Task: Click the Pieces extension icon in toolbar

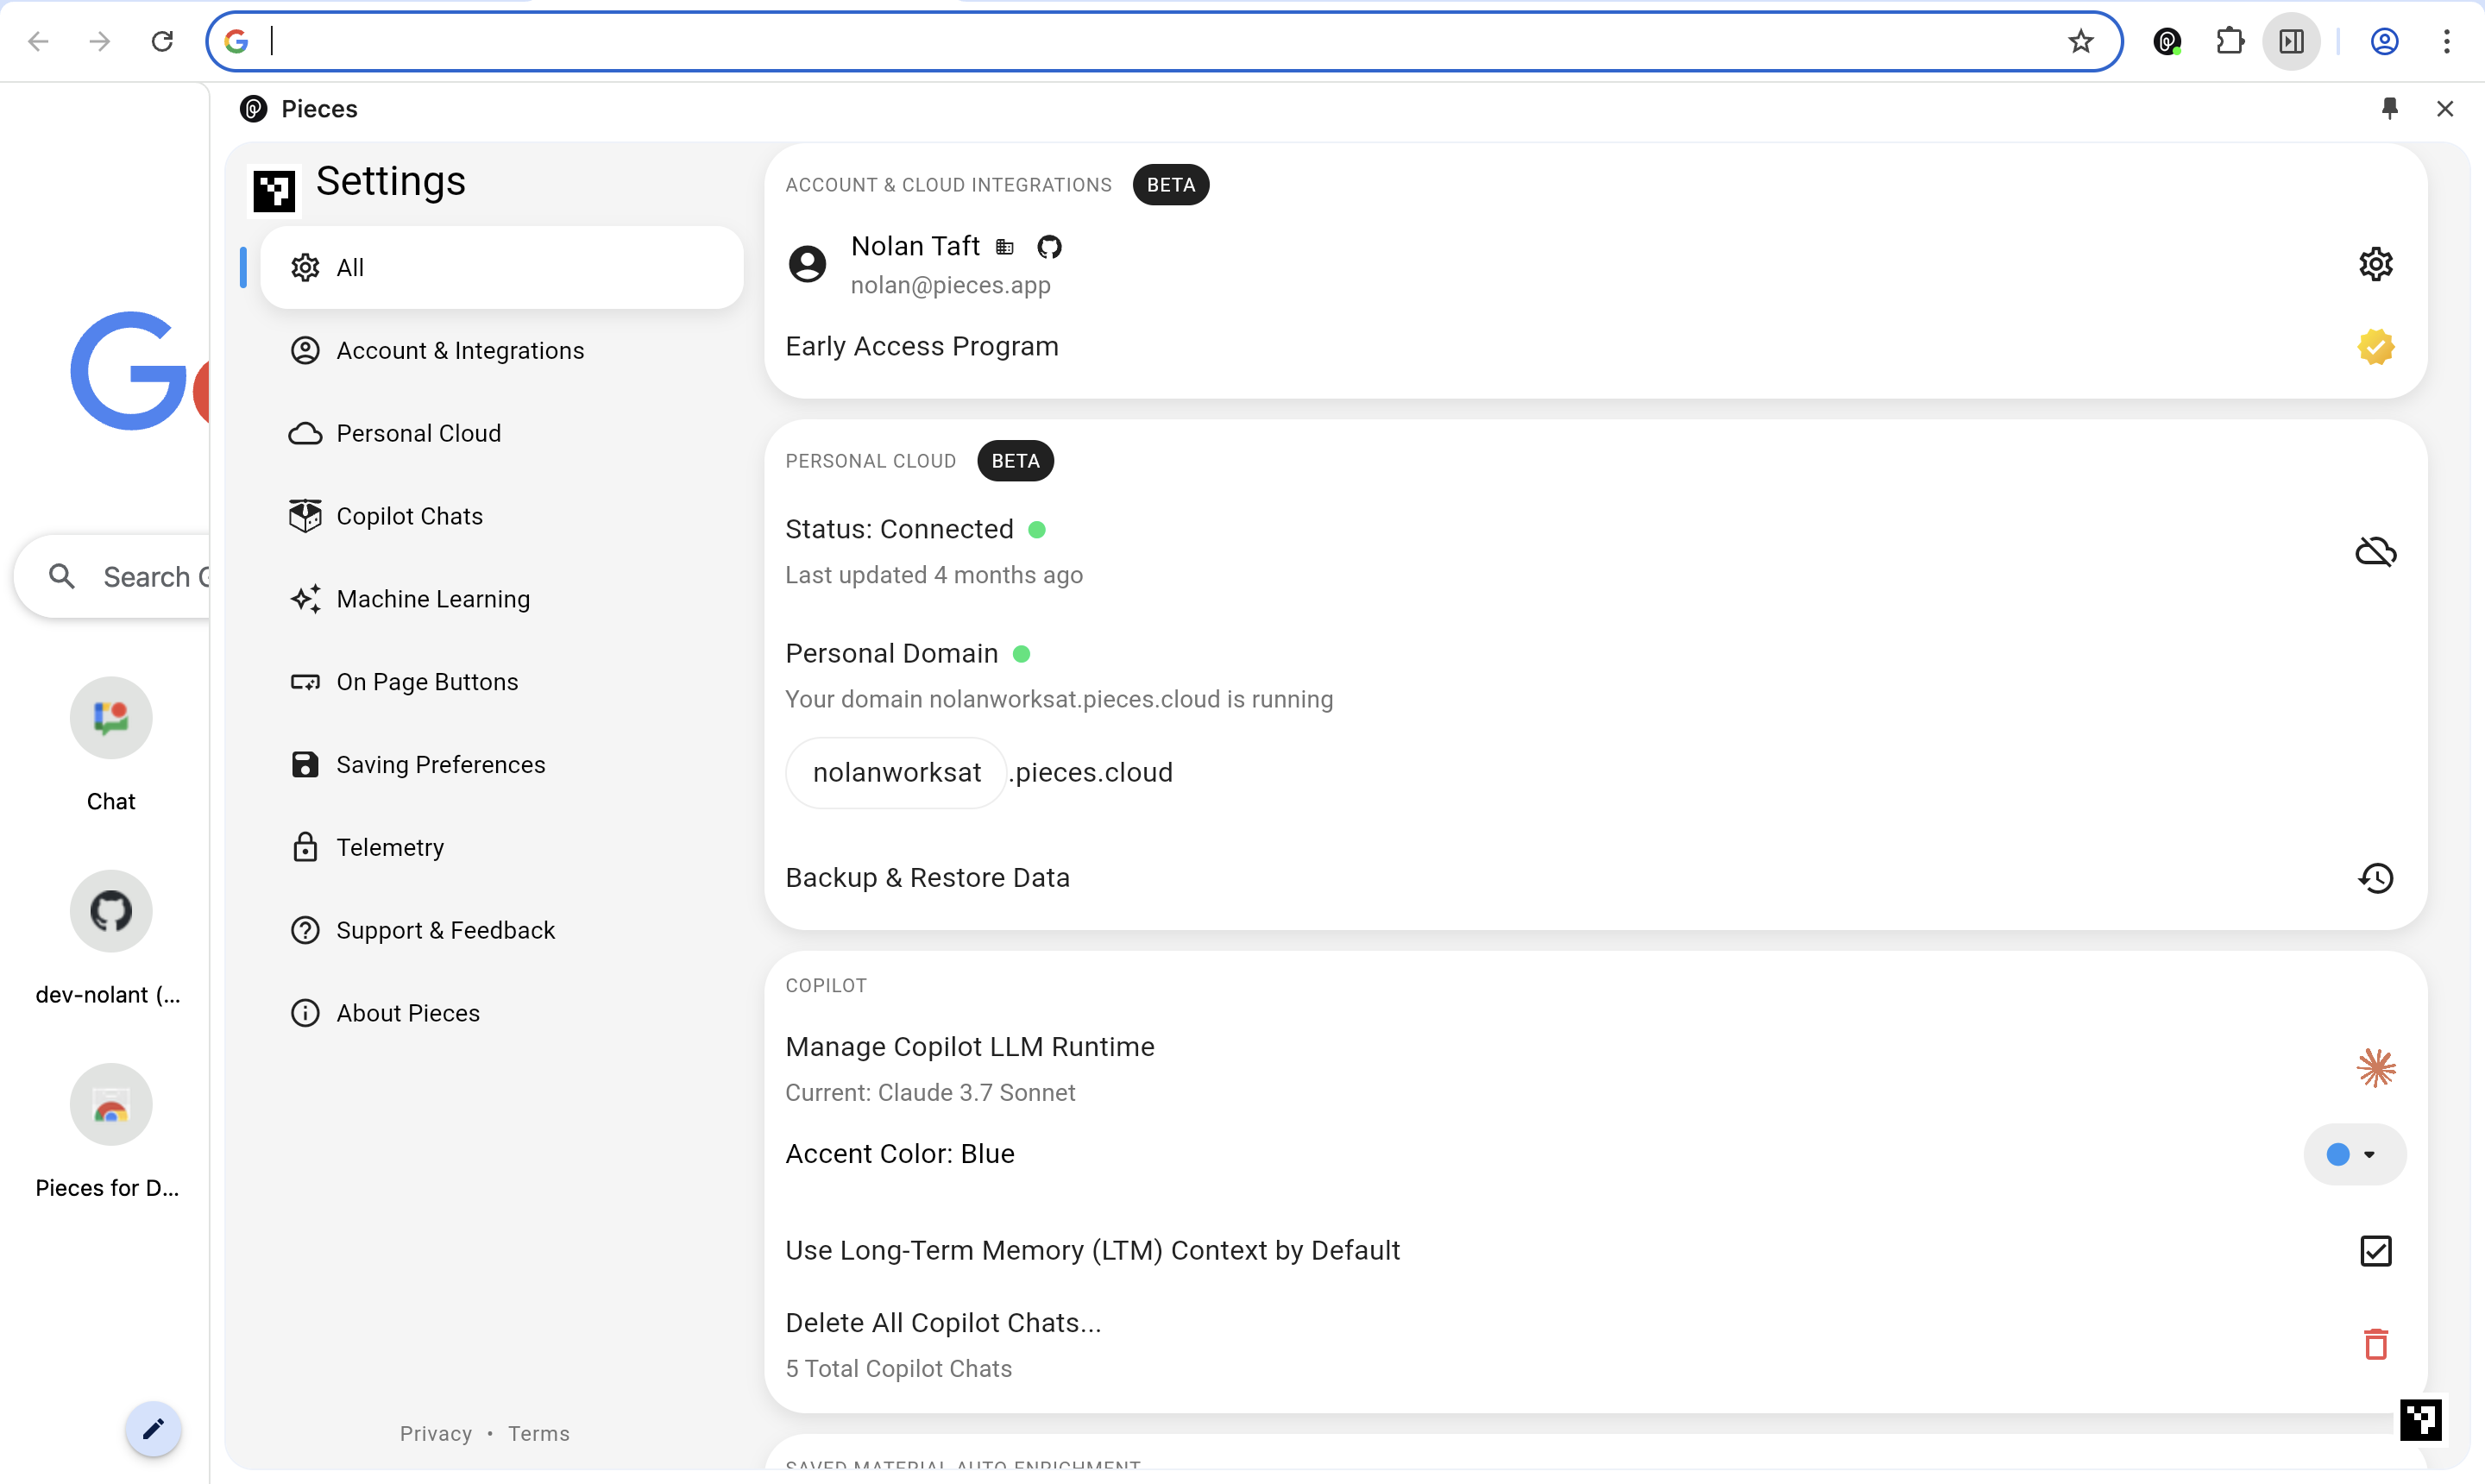Action: [2166, 41]
